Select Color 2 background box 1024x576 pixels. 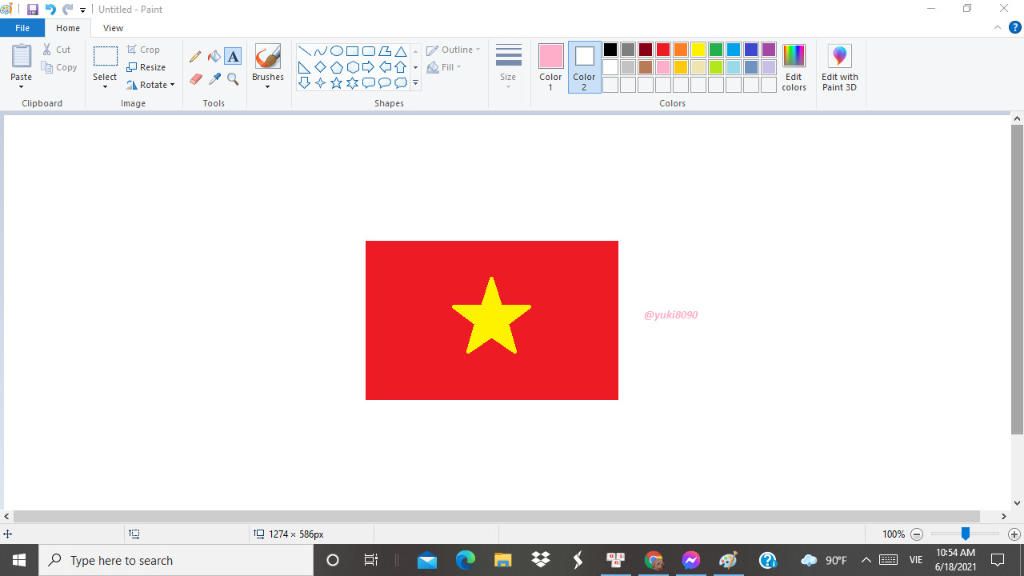point(584,67)
